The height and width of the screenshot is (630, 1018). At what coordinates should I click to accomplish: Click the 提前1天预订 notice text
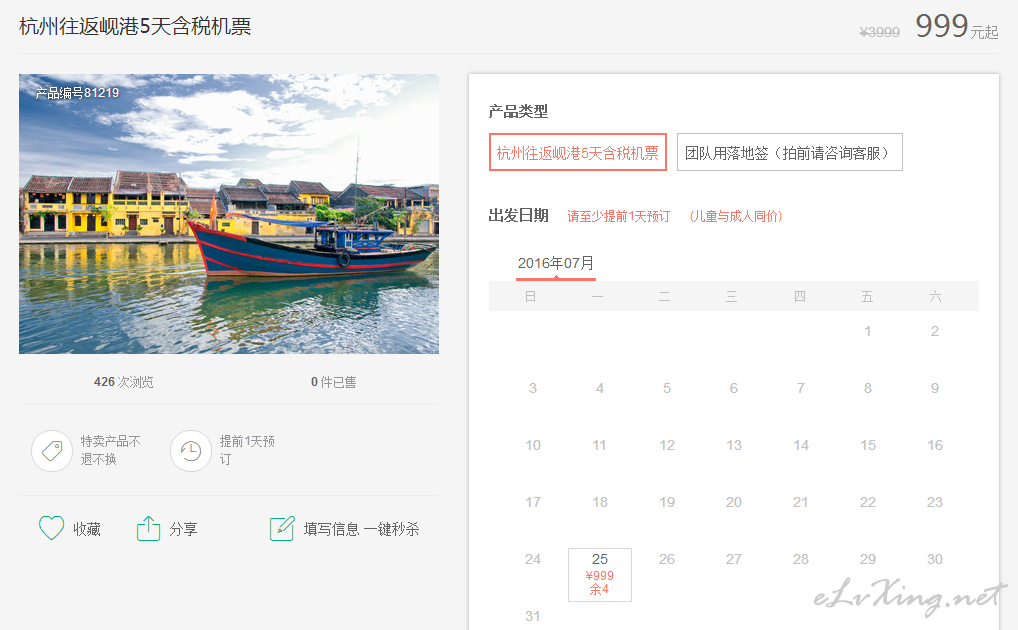tap(247, 450)
